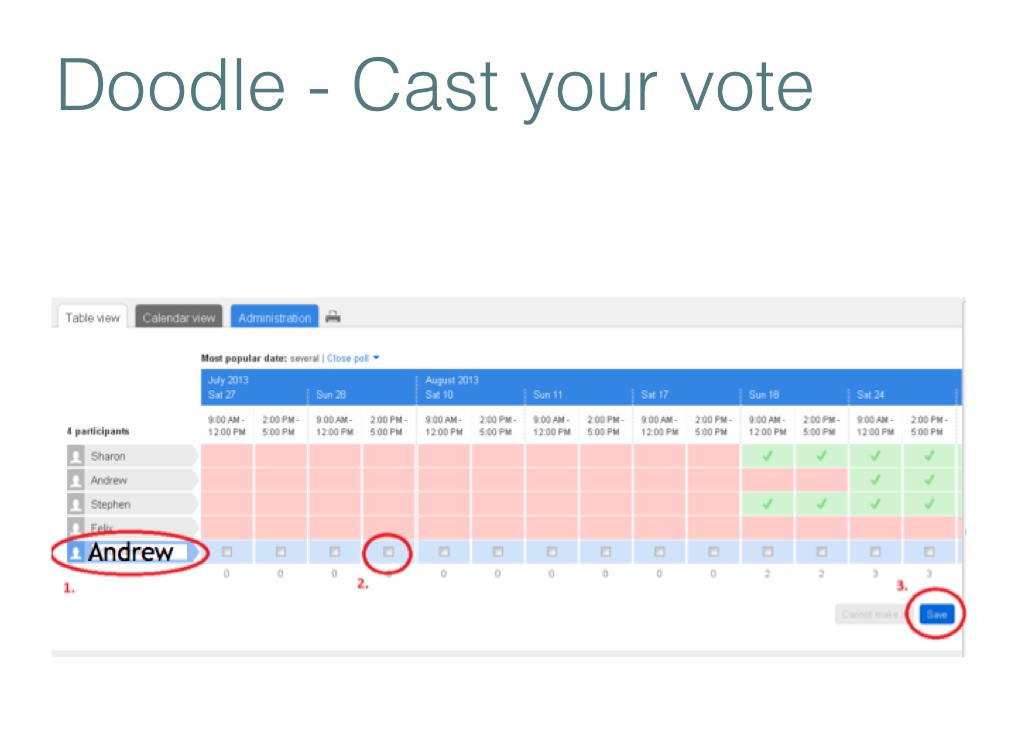Click the name input field containing Andrew

click(x=136, y=552)
